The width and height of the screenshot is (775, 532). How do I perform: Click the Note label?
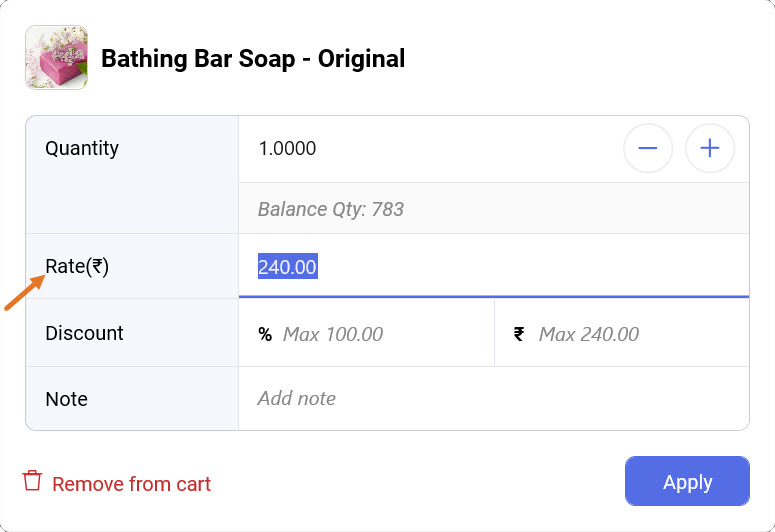(x=66, y=399)
